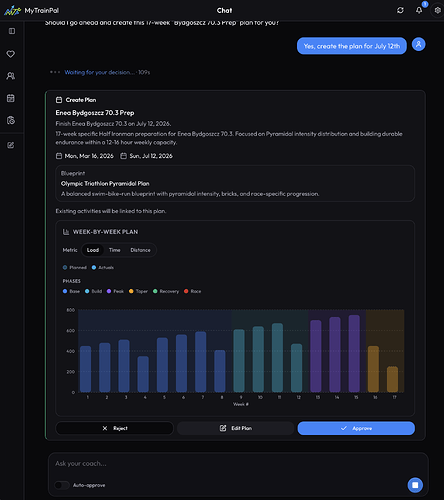The image size is (444, 500).
Task: Toggle the sidebar panel icon
Action: tap(12, 31)
